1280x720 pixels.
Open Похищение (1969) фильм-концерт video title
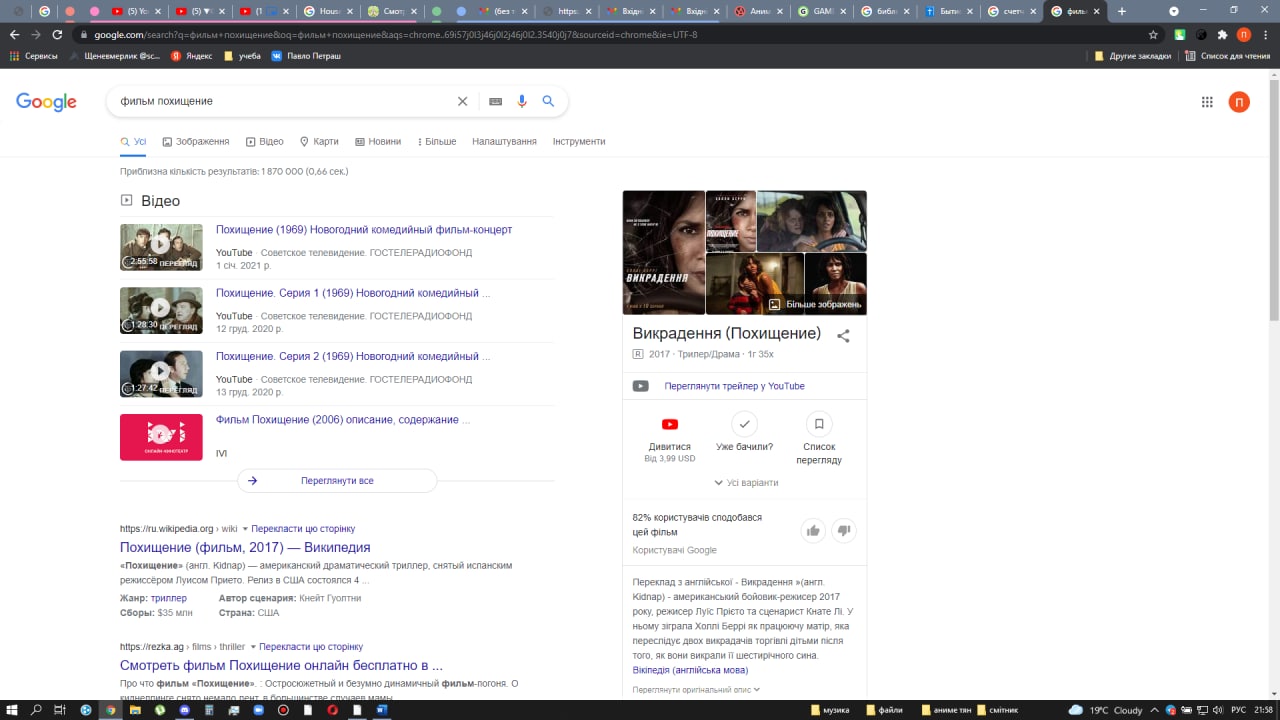(x=364, y=230)
